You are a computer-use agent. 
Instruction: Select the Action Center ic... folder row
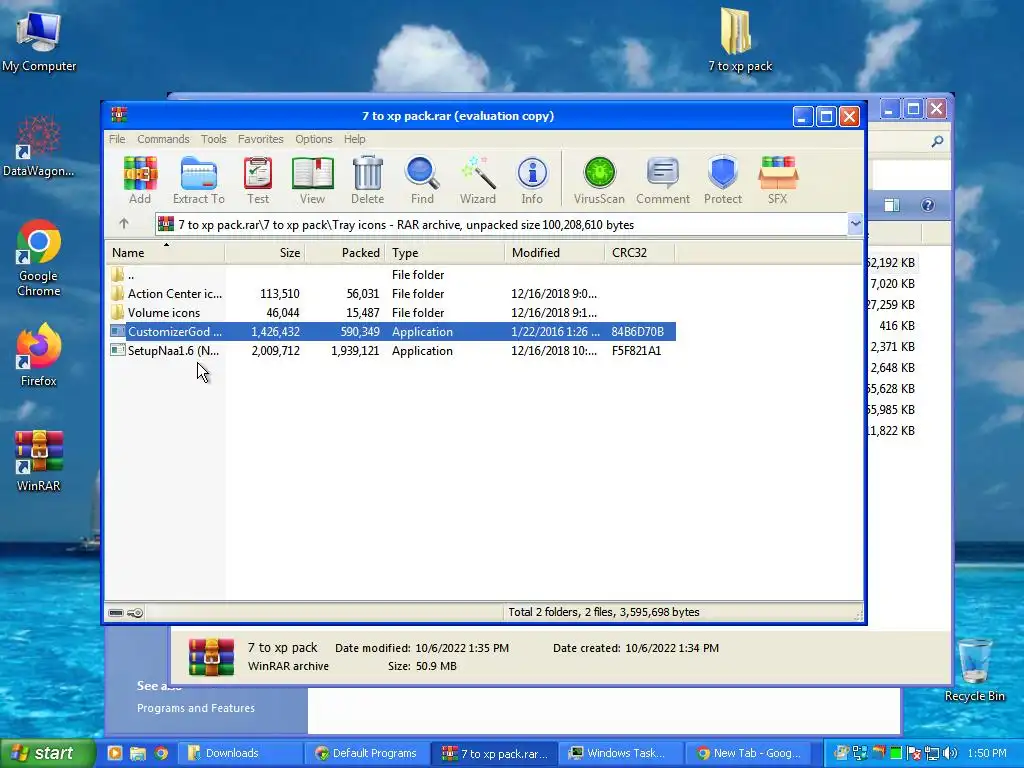392,294
